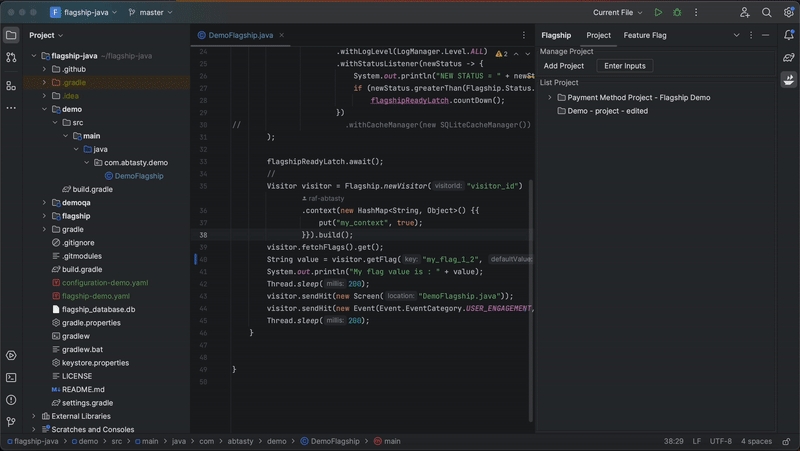Open the Structure tool window icon
This screenshot has height=451, width=800.
click(11, 86)
